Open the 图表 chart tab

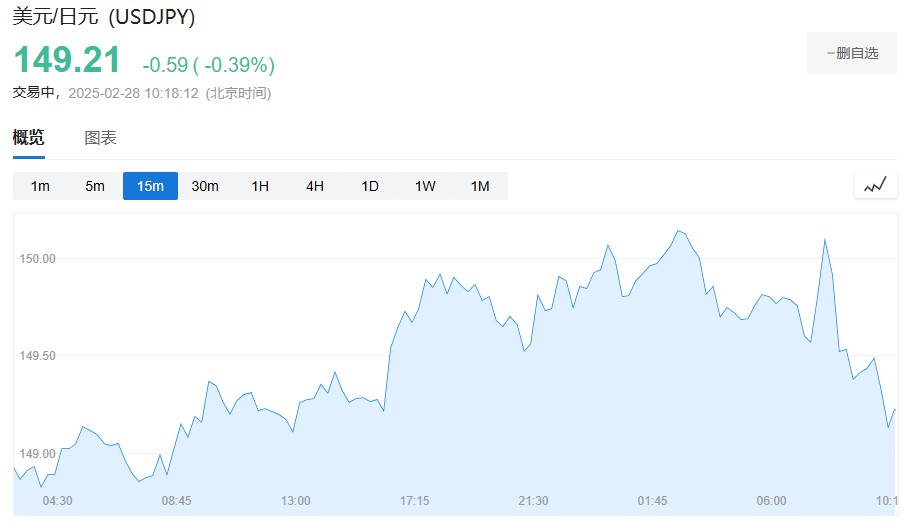(x=100, y=138)
